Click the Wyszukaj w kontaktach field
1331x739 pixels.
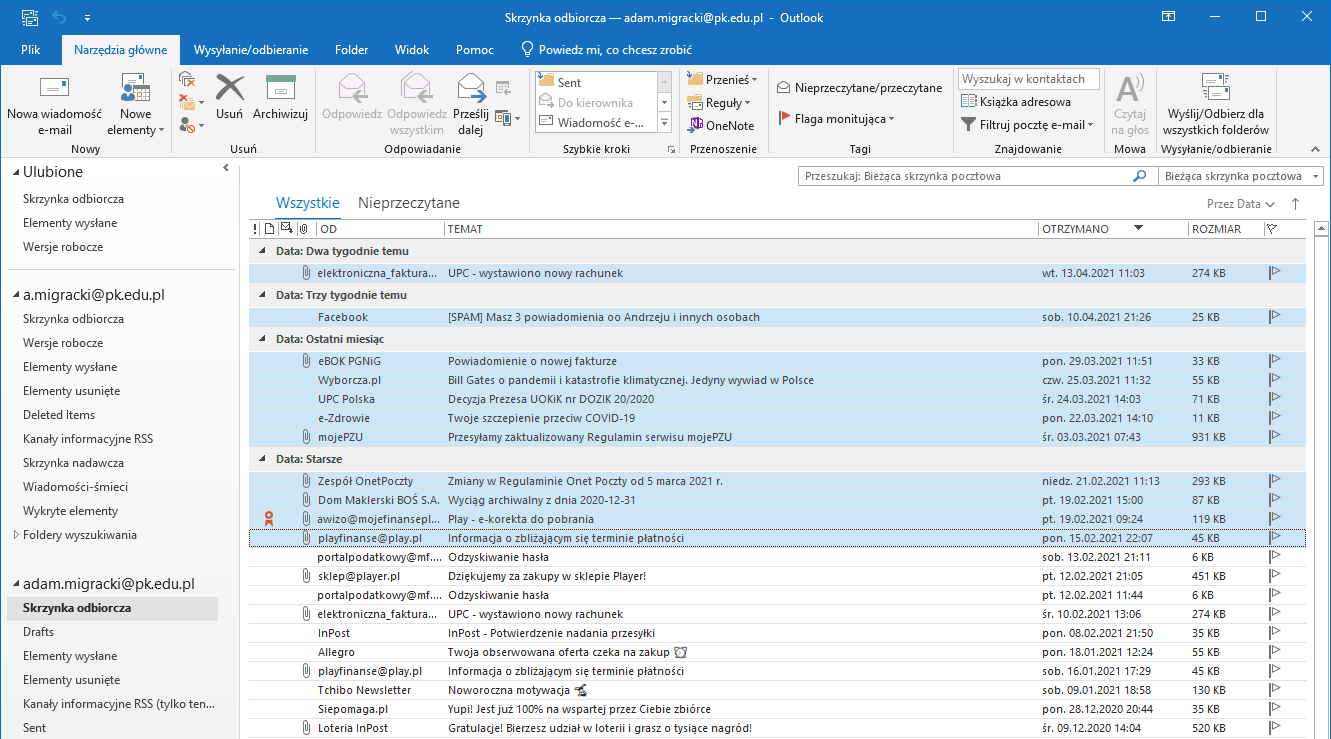1028,79
